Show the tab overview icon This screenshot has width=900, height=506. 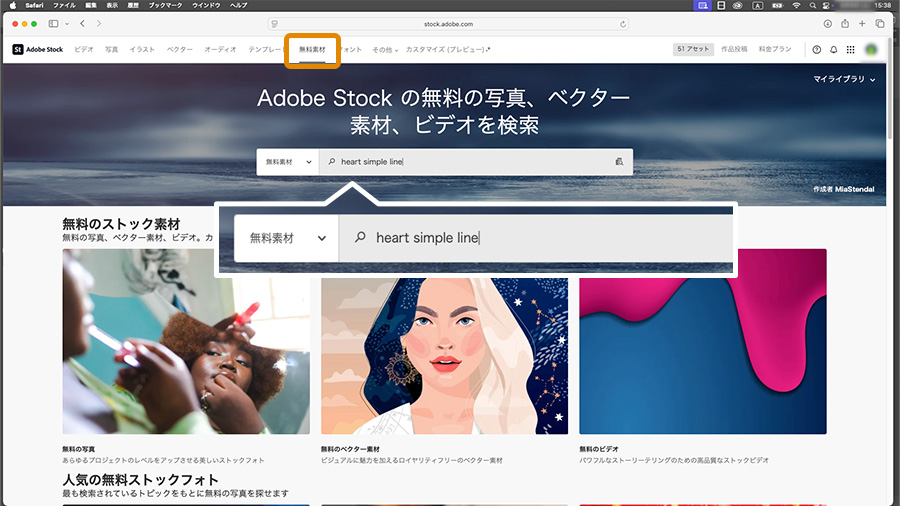(x=880, y=24)
